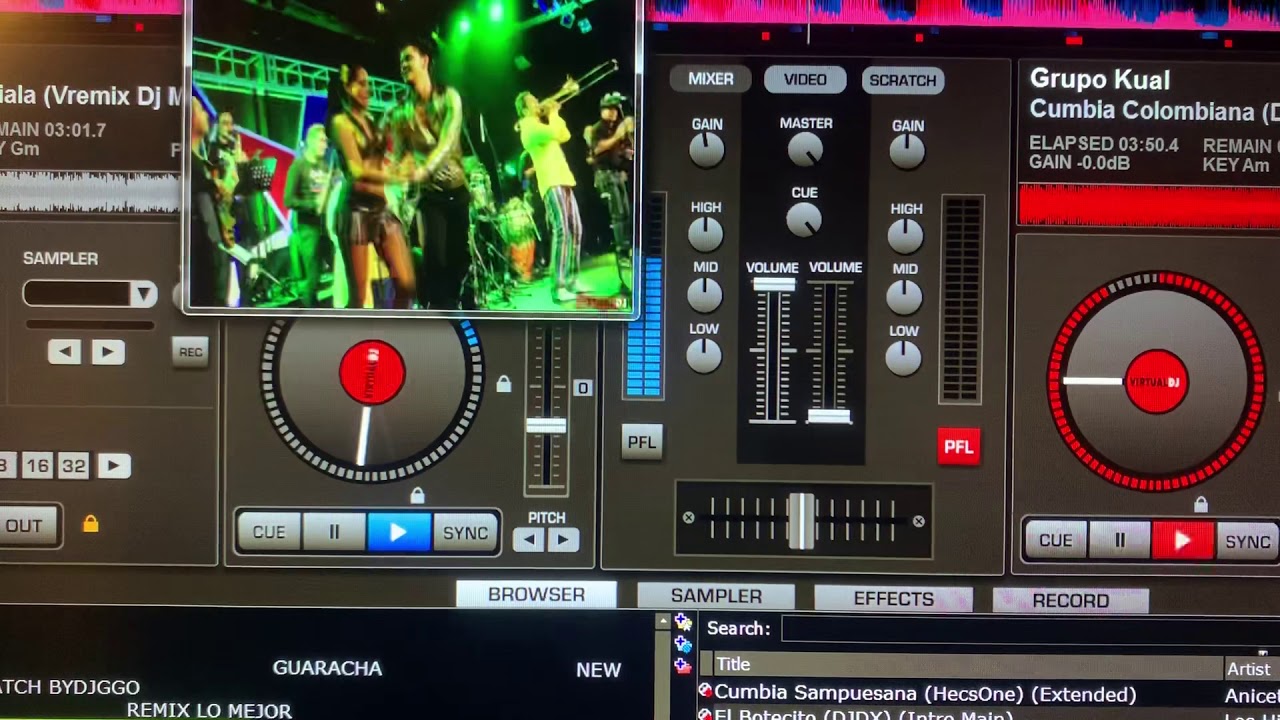This screenshot has width=1280, height=720.
Task: Click the loop OUT button
Action: click(x=25, y=526)
